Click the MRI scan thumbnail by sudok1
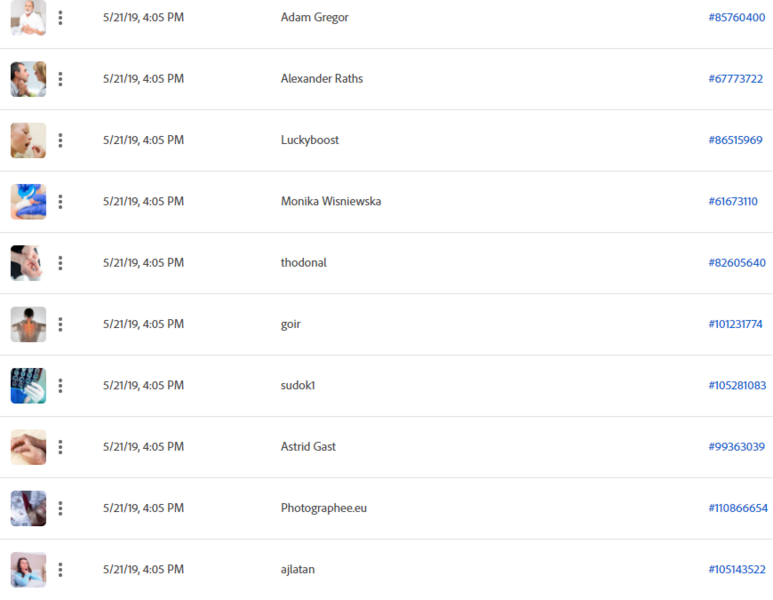Viewport: 773px width, 600px height. point(29,386)
